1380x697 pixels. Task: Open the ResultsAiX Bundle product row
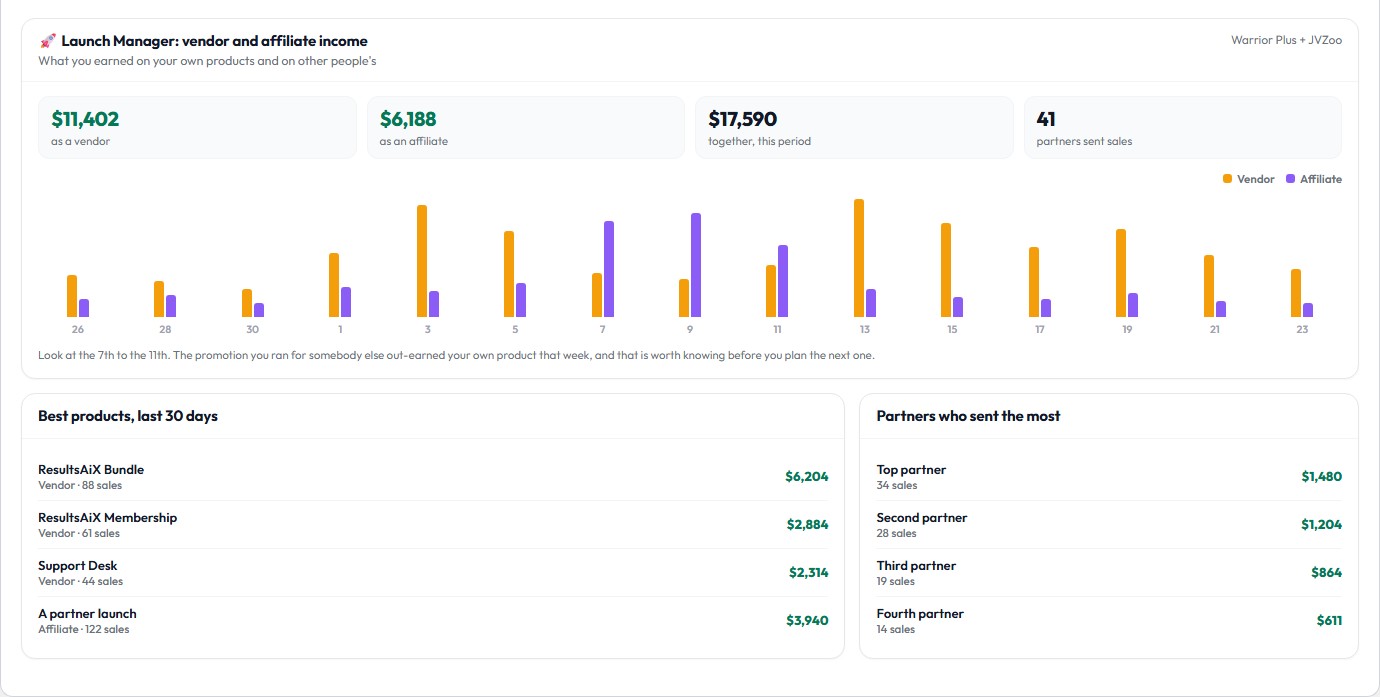433,477
